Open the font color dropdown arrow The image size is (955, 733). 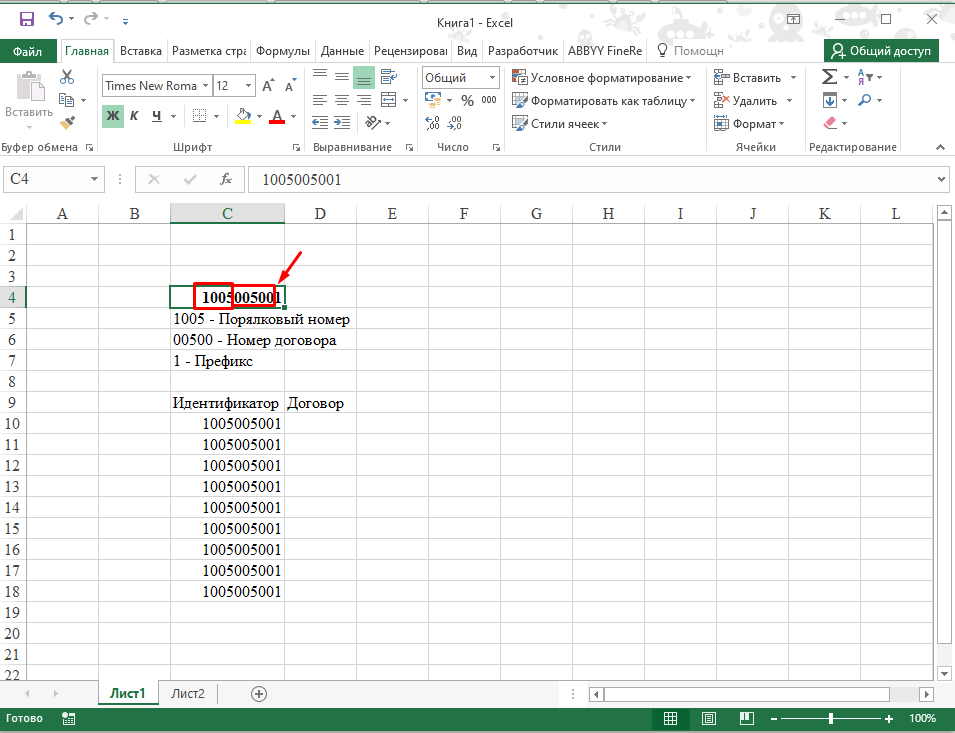[294, 116]
